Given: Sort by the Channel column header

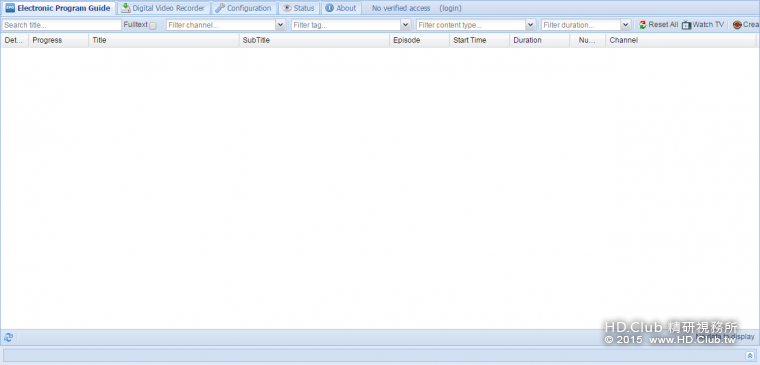Looking at the screenshot, I should click(x=681, y=40).
